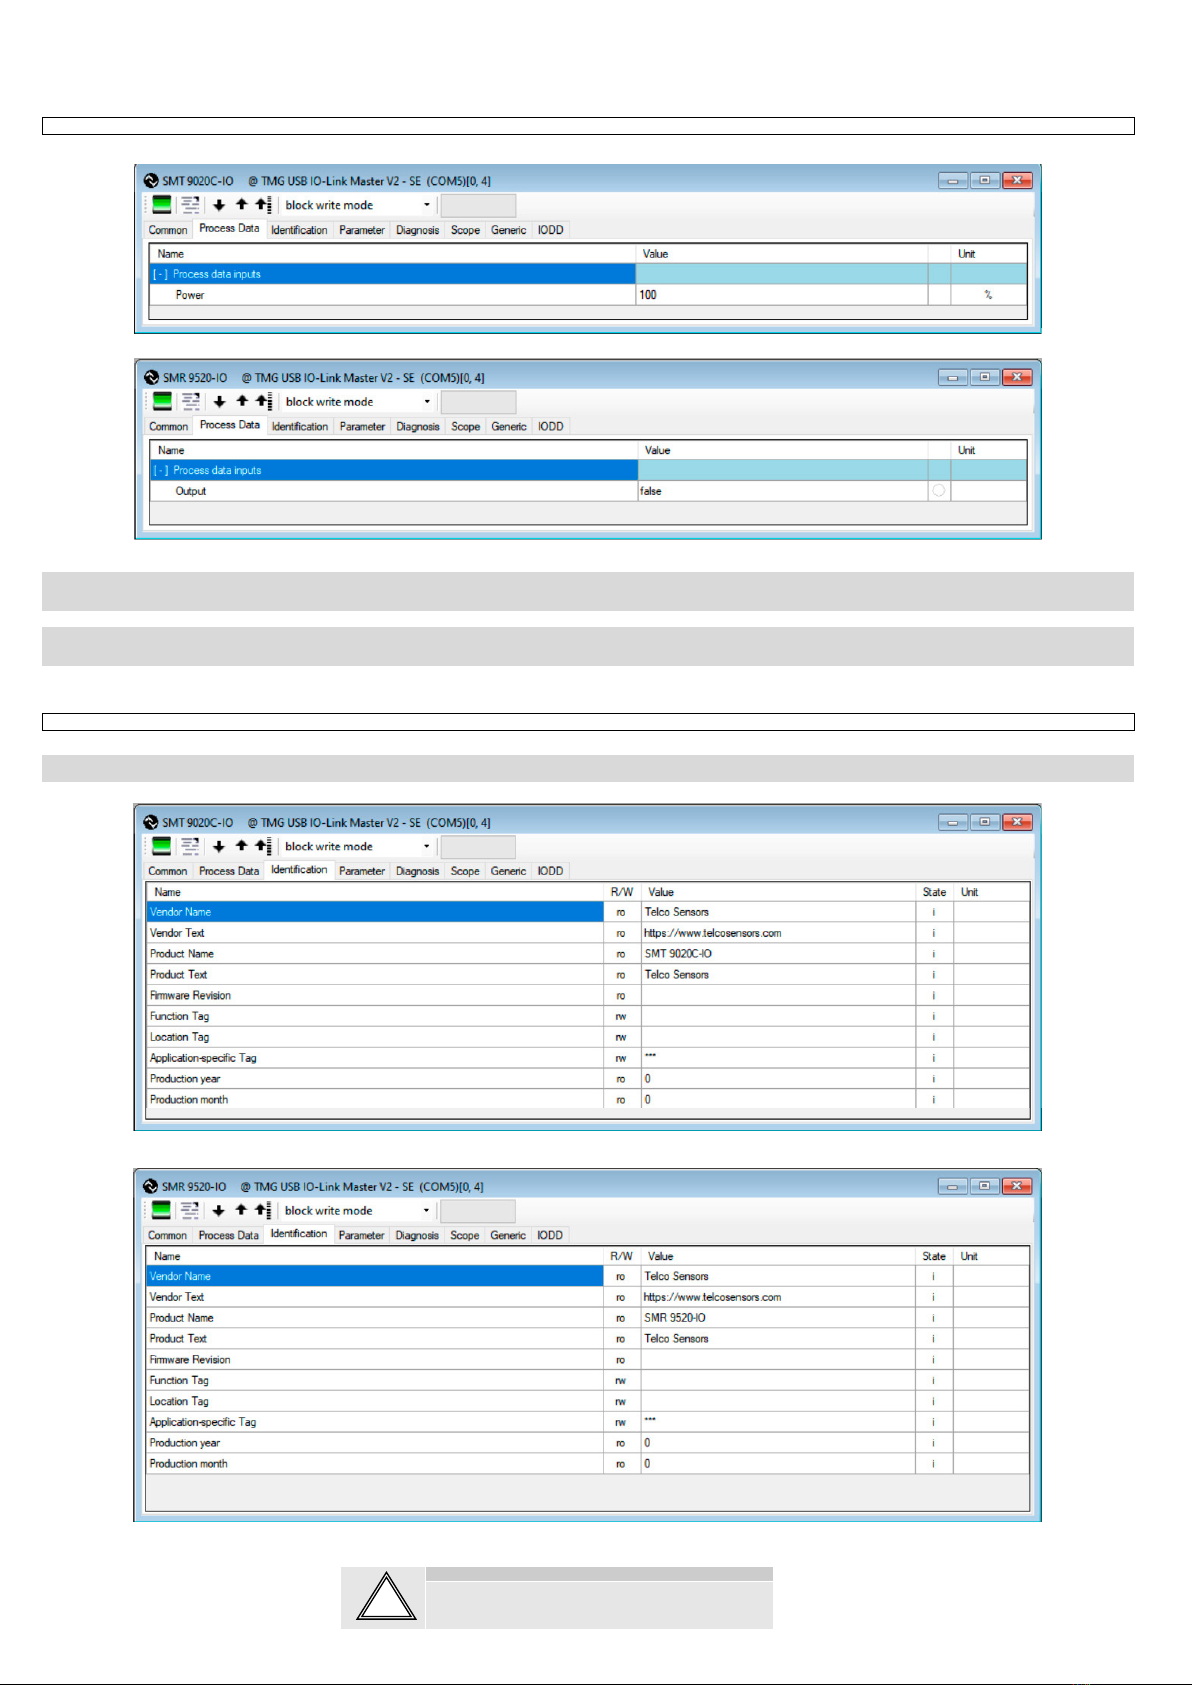Open block write mode dropdown in SMT 9020C-IO Identification window

(x=357, y=846)
